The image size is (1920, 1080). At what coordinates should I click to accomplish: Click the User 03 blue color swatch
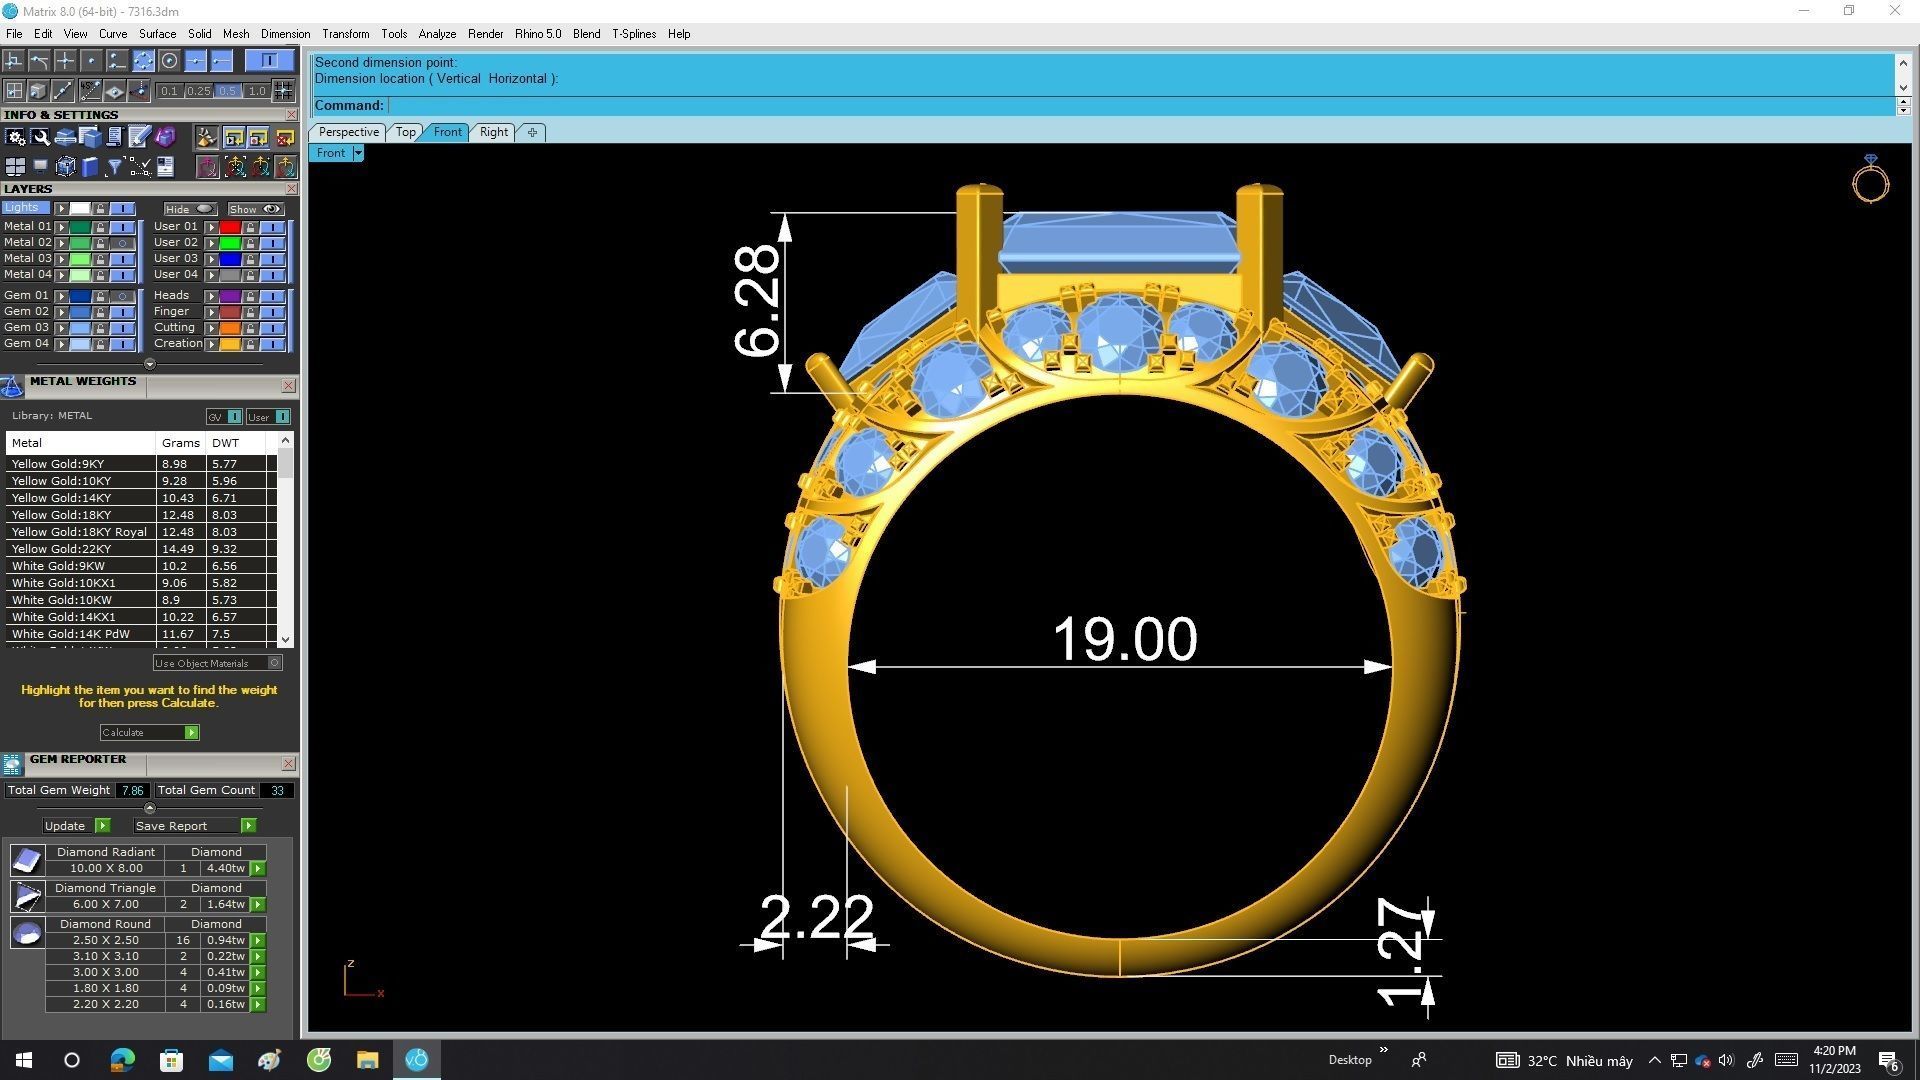[230, 259]
